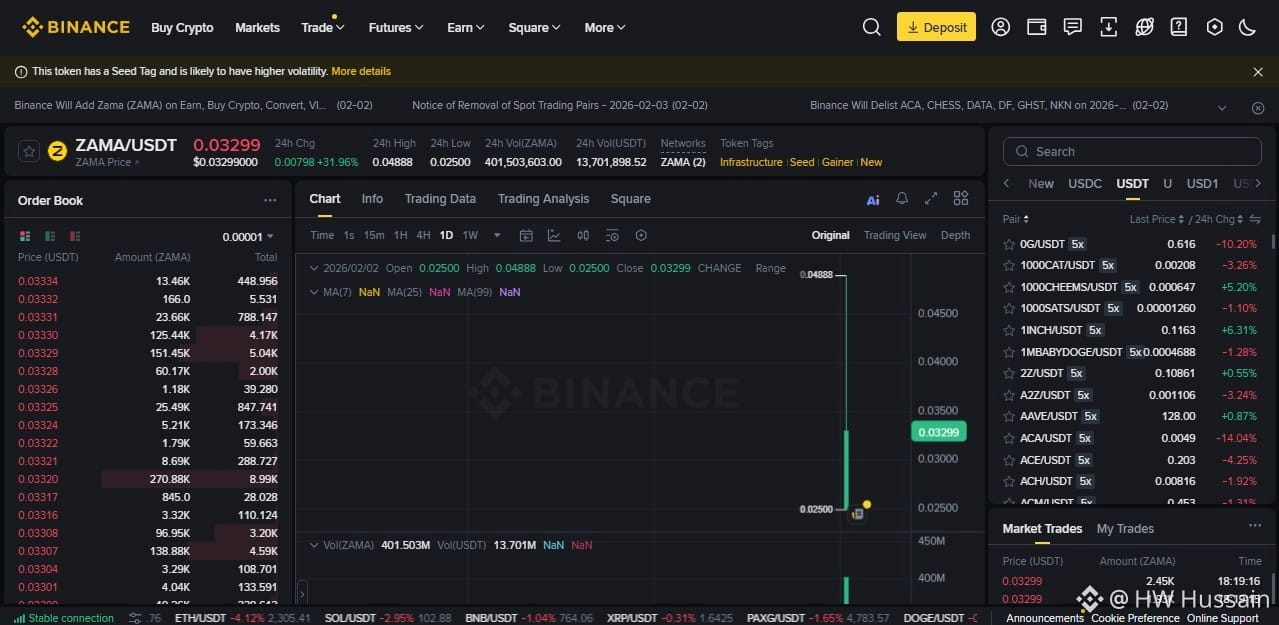Add ZAMA/USDT to favorites star
Viewport: 1279px width, 625px height.
point(29,151)
